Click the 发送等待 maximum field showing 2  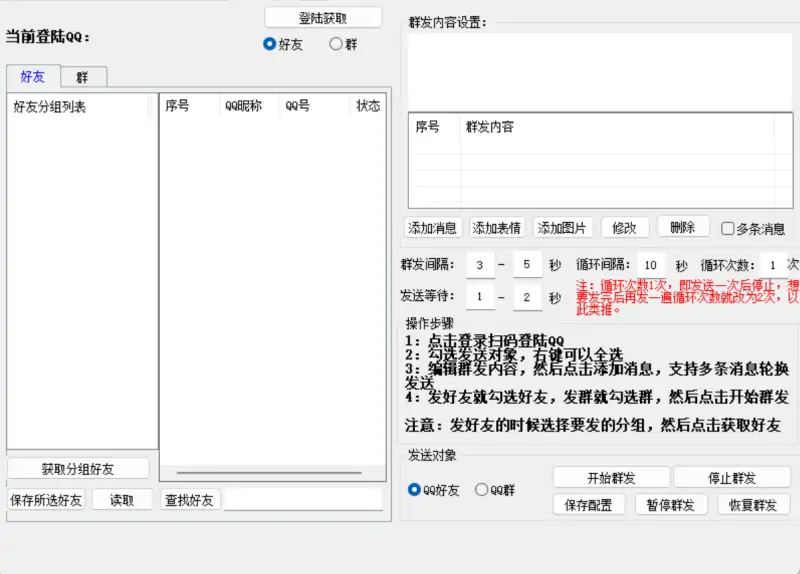[527, 296]
